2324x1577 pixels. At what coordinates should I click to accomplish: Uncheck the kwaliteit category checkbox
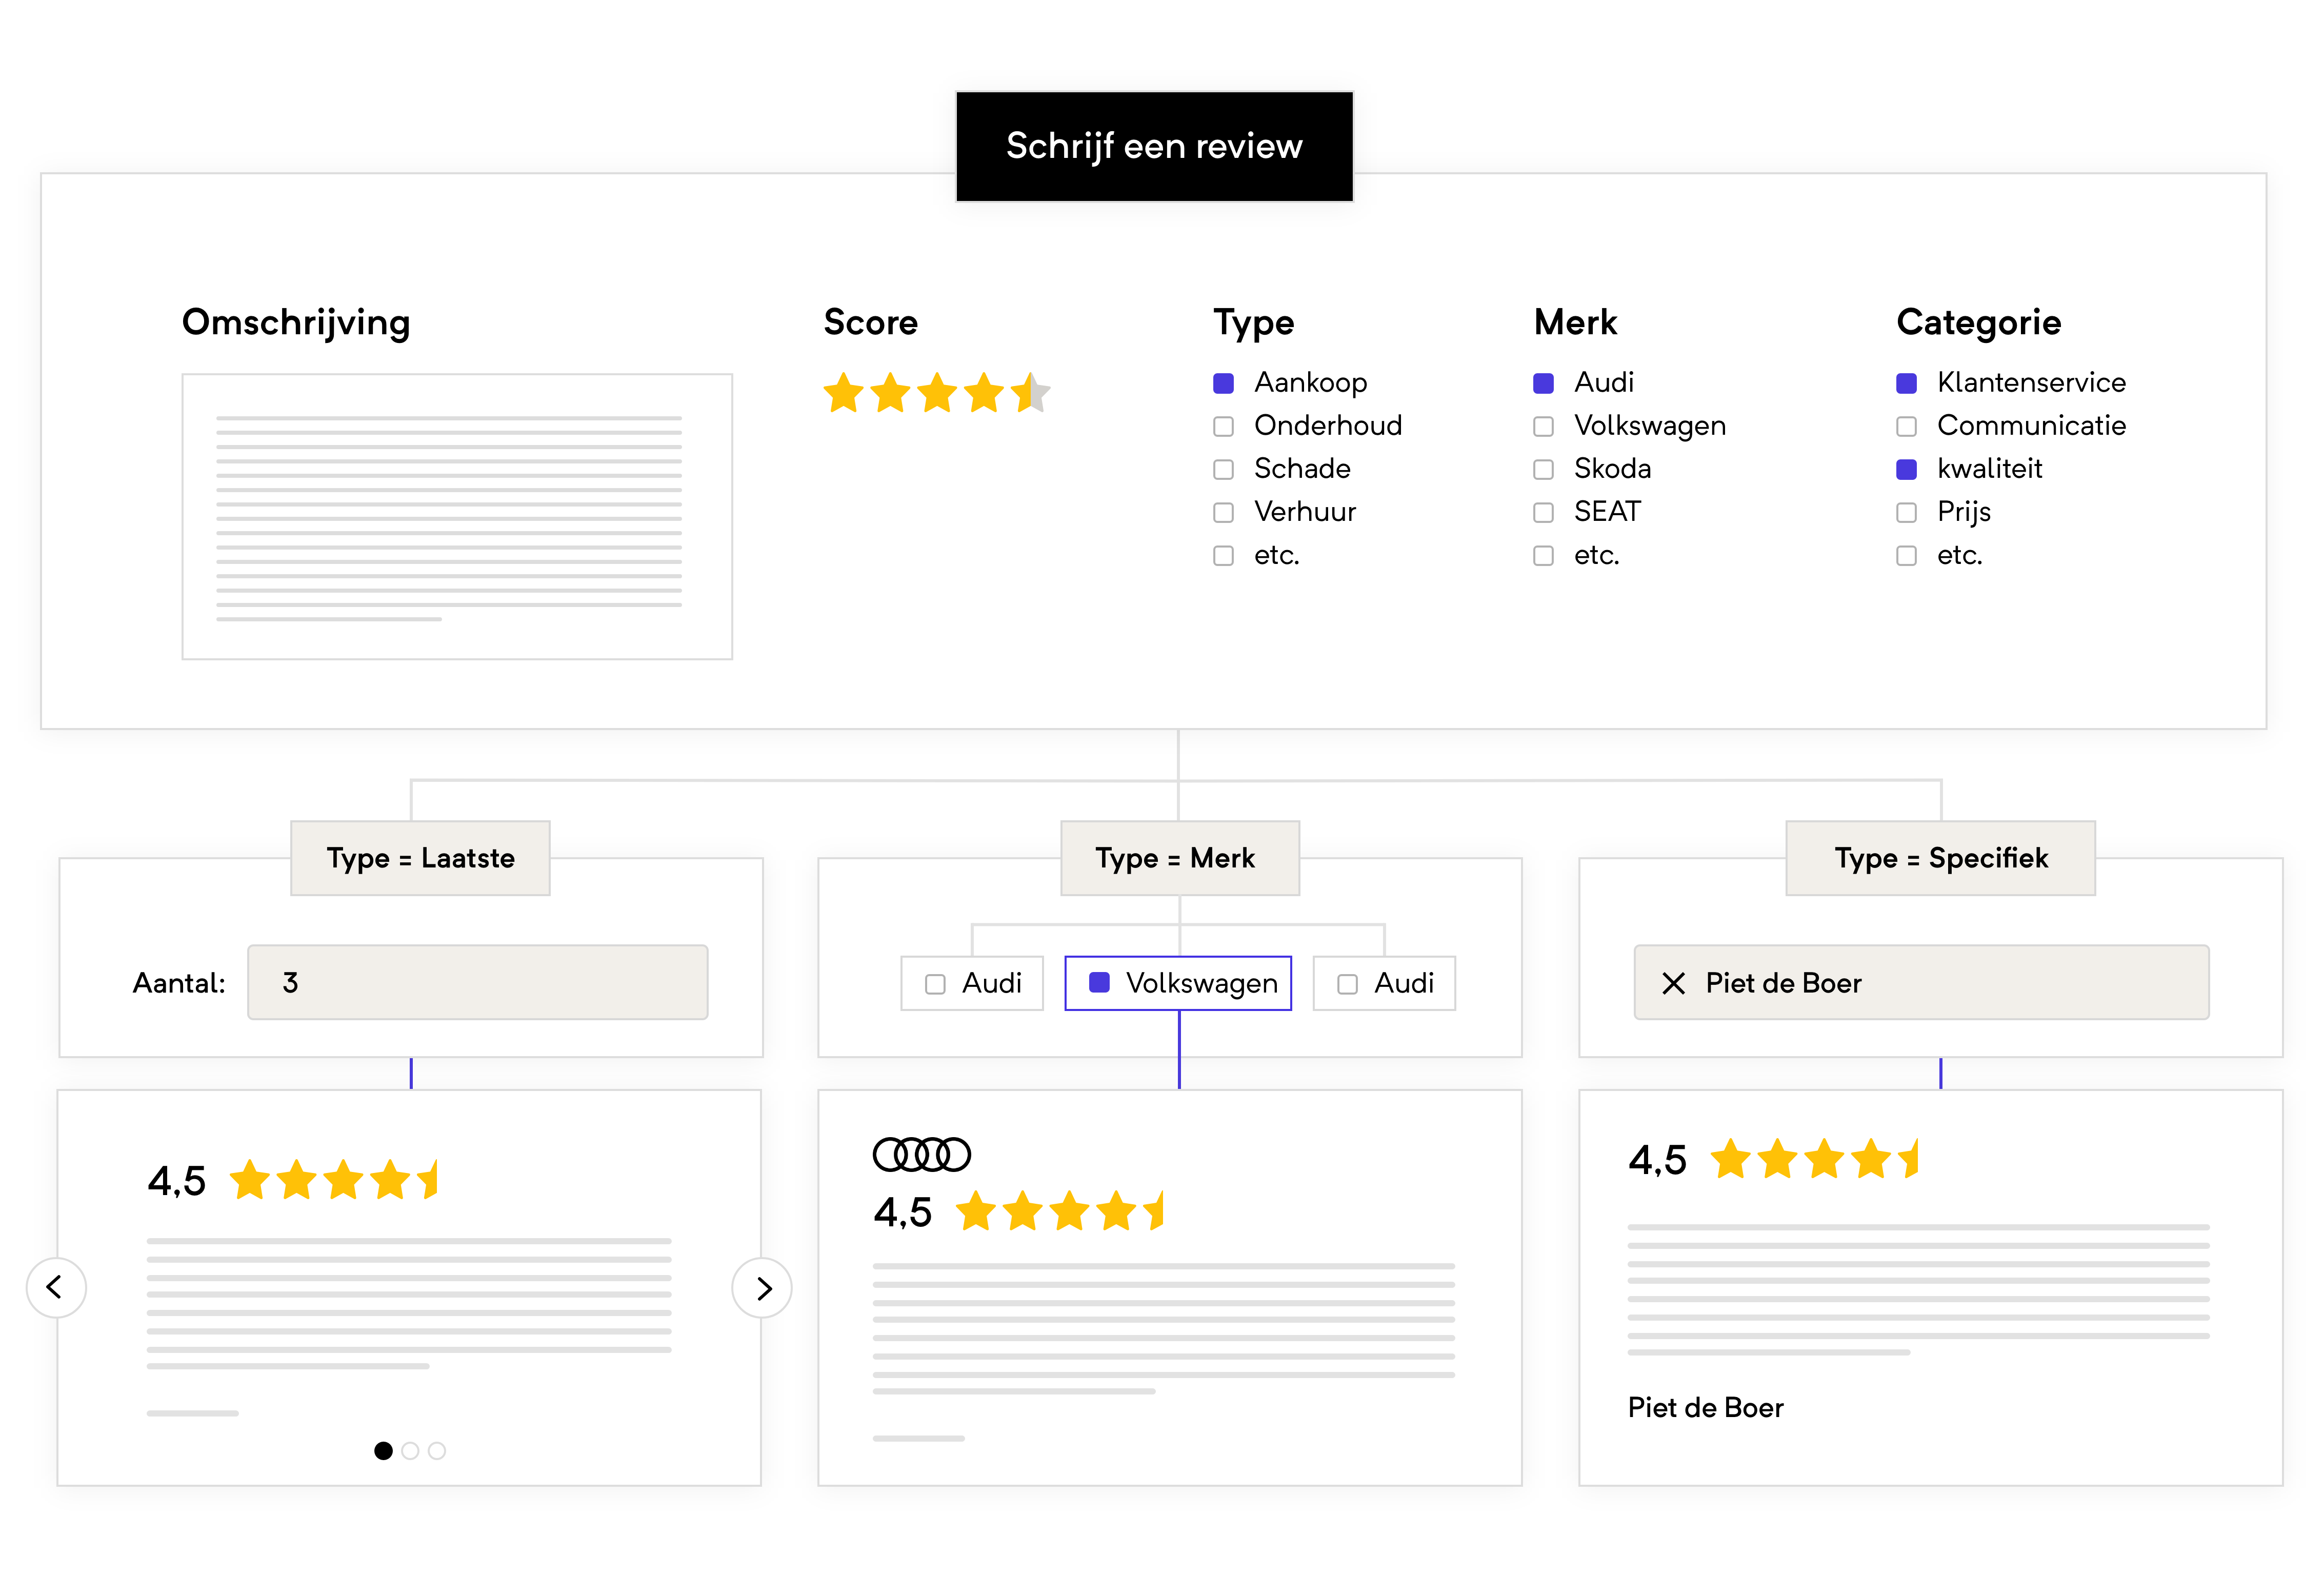(x=1906, y=469)
